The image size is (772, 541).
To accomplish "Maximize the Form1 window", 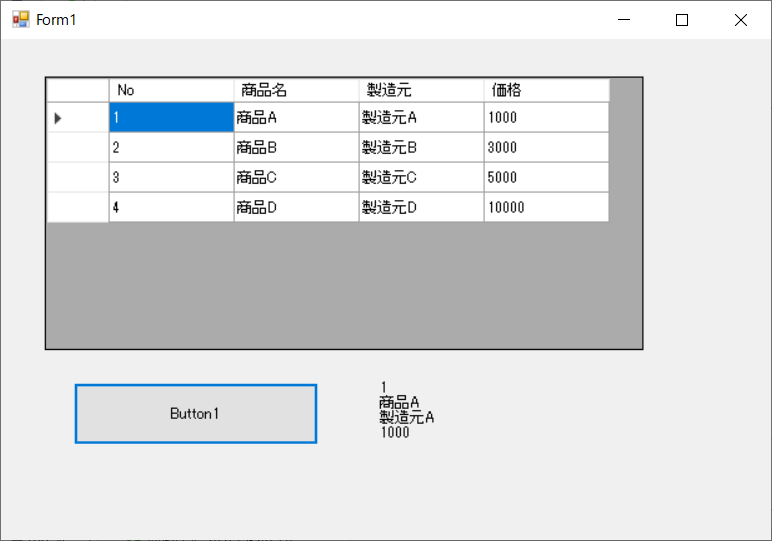I will tap(682, 20).
